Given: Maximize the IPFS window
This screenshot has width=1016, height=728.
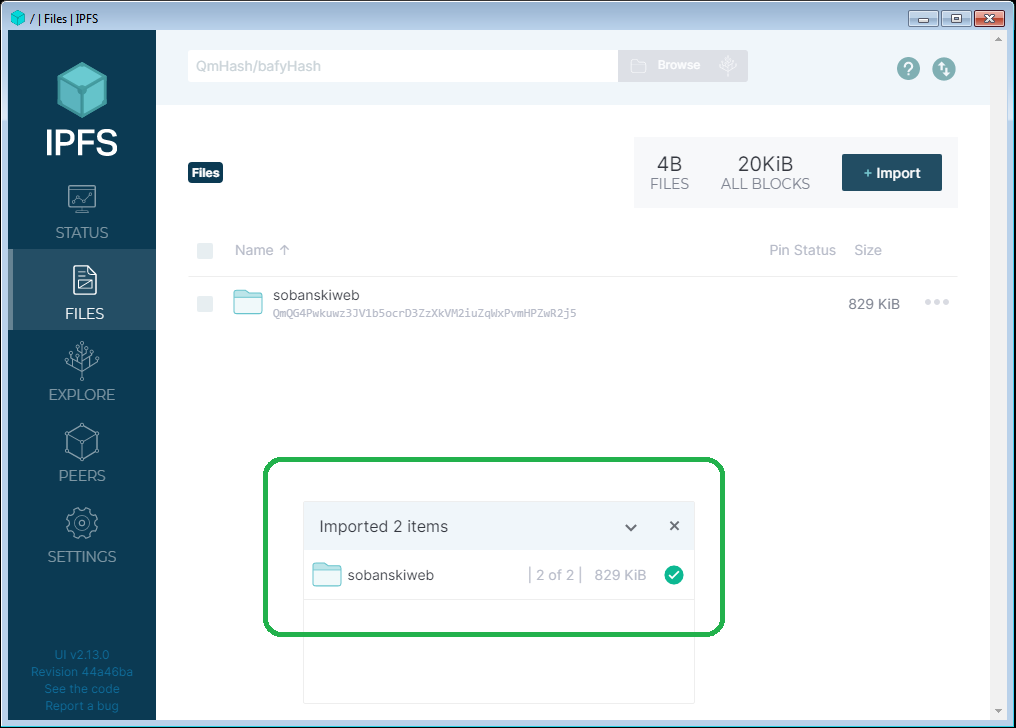Looking at the screenshot, I should tap(956, 19).
